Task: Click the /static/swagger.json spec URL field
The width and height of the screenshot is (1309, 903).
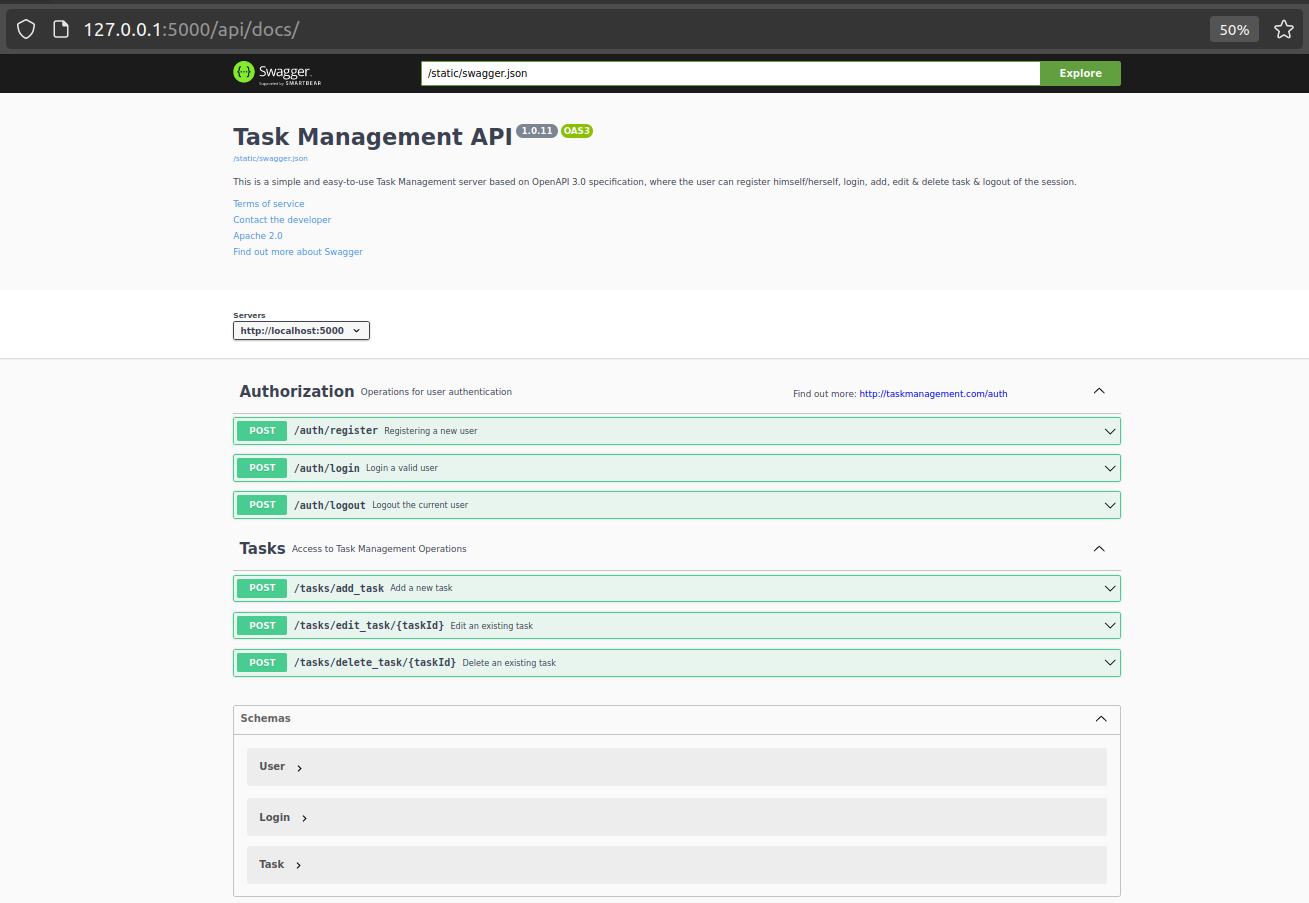Action: point(730,73)
